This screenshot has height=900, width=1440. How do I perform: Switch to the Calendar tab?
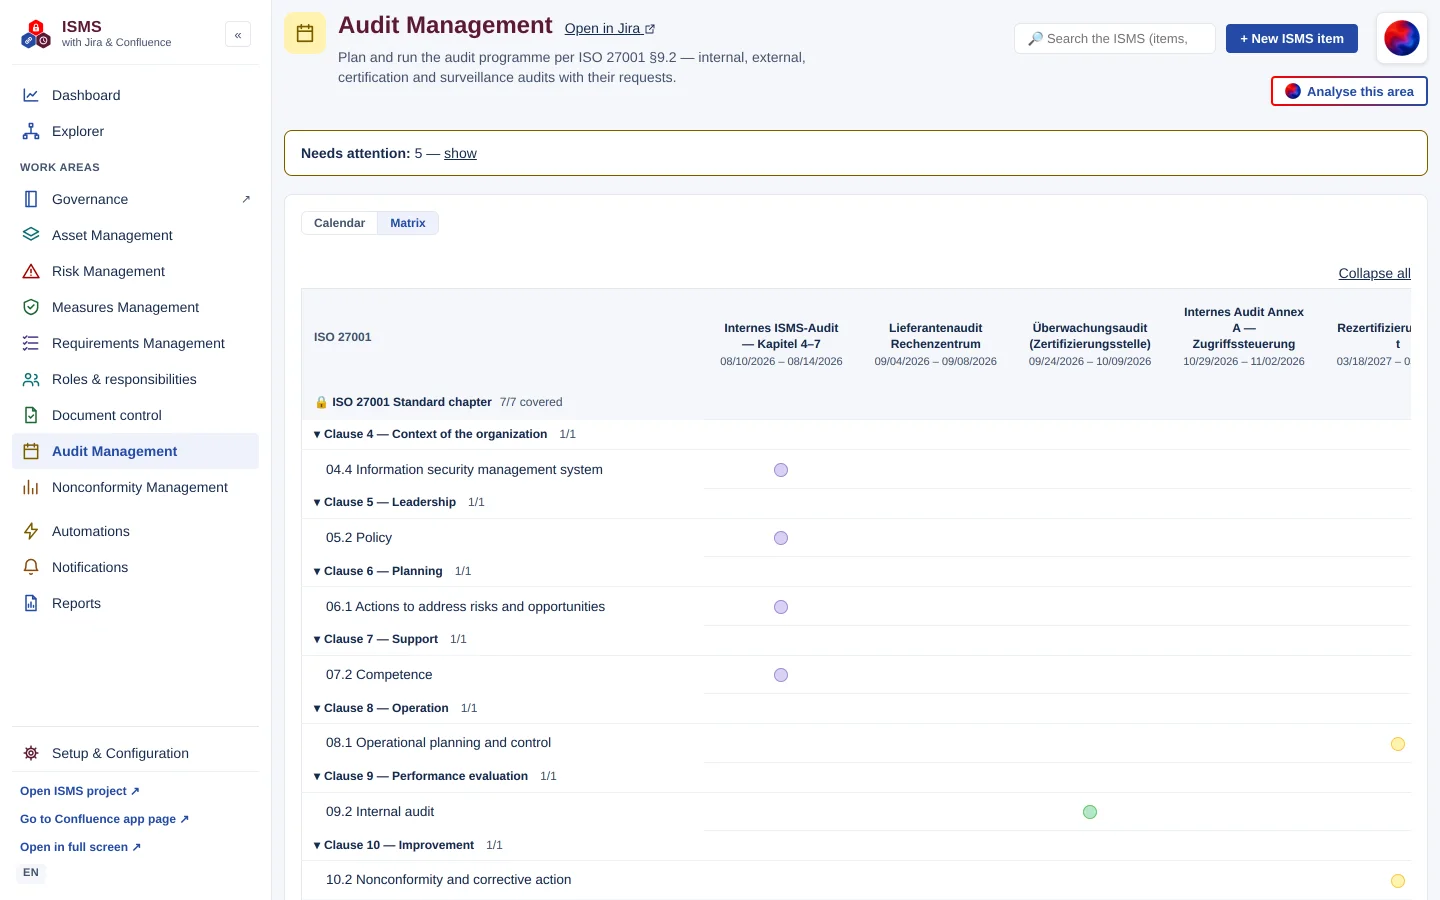click(339, 223)
